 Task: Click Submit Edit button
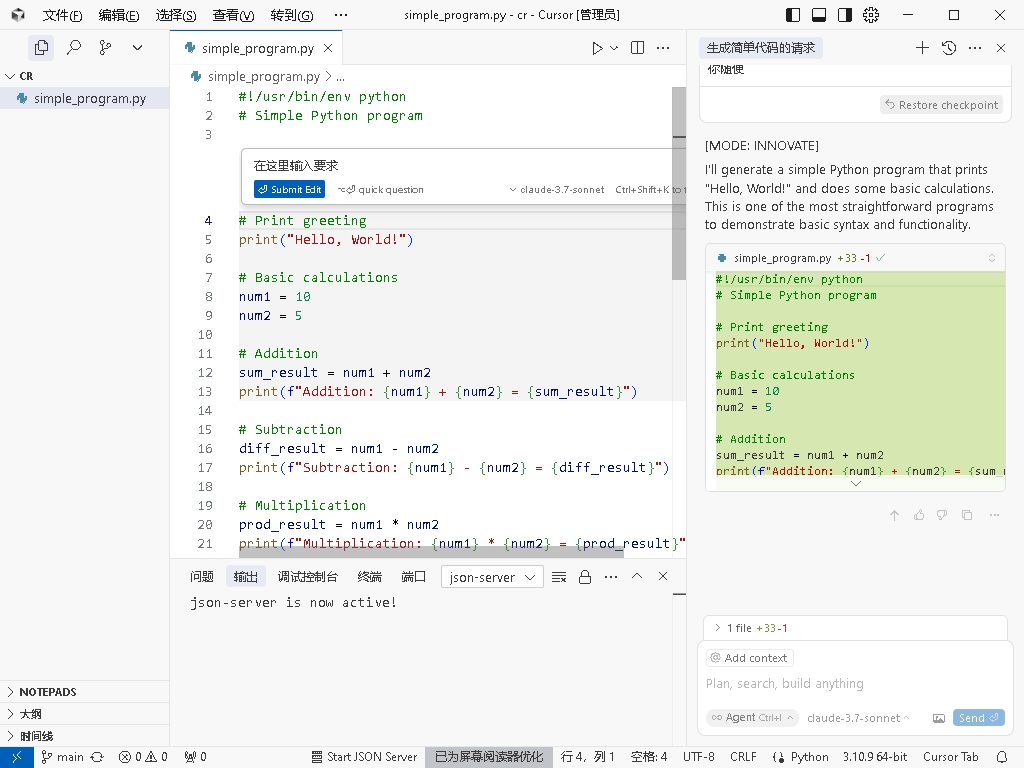tap(289, 189)
